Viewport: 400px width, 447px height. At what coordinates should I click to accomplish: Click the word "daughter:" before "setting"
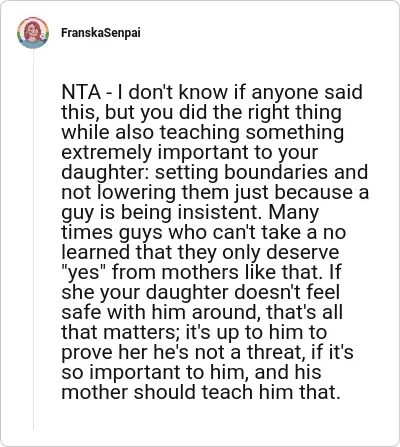105,173
